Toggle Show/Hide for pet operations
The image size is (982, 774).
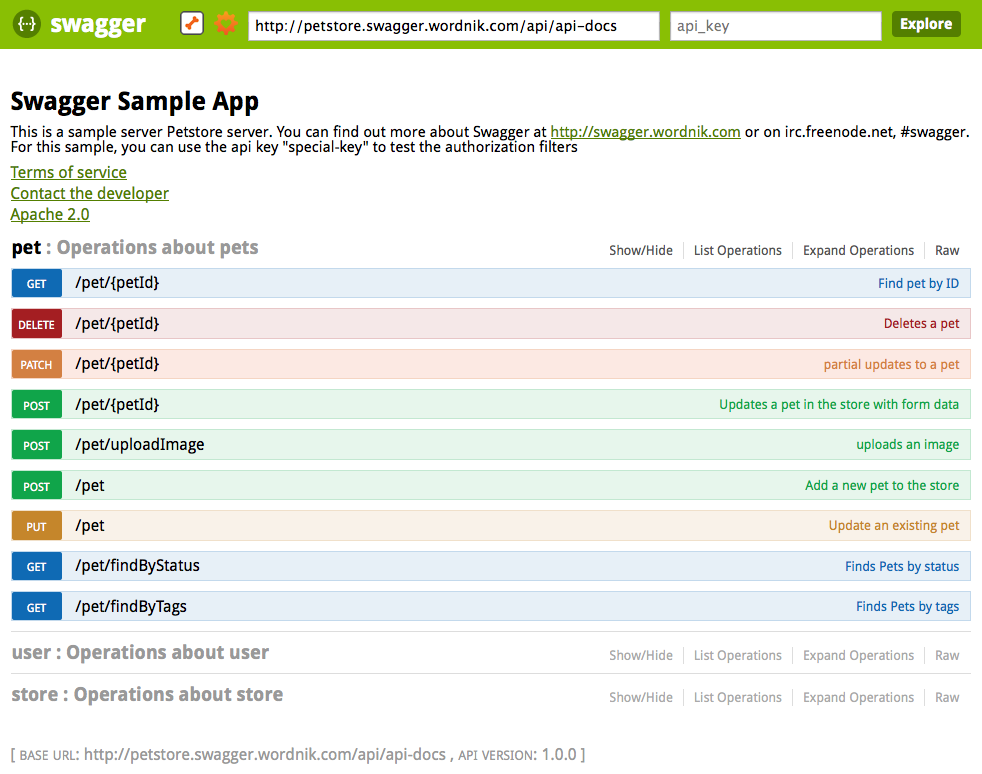point(640,250)
